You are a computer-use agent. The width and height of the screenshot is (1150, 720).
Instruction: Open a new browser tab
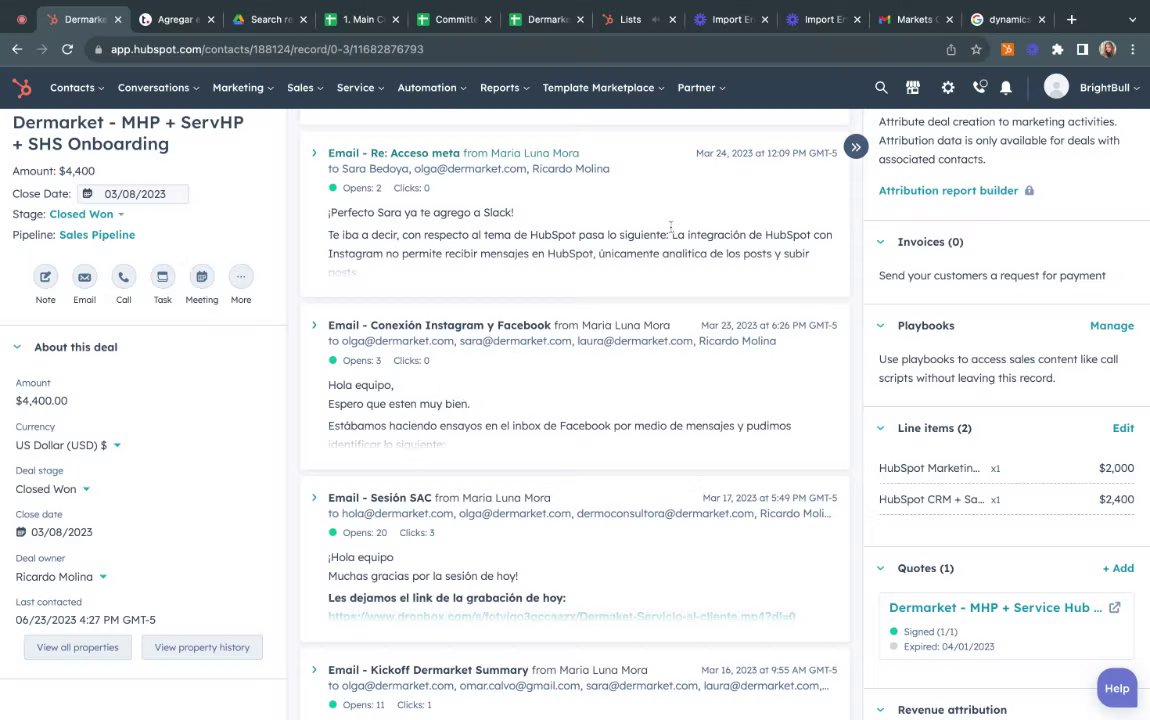point(1072,20)
